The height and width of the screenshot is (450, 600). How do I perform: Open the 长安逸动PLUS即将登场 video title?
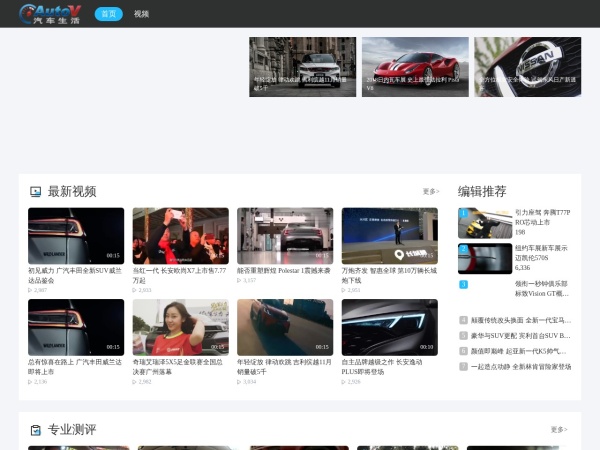(389, 366)
